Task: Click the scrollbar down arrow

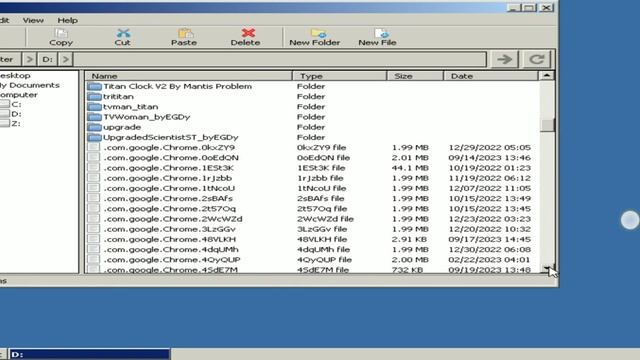Action: (x=547, y=268)
